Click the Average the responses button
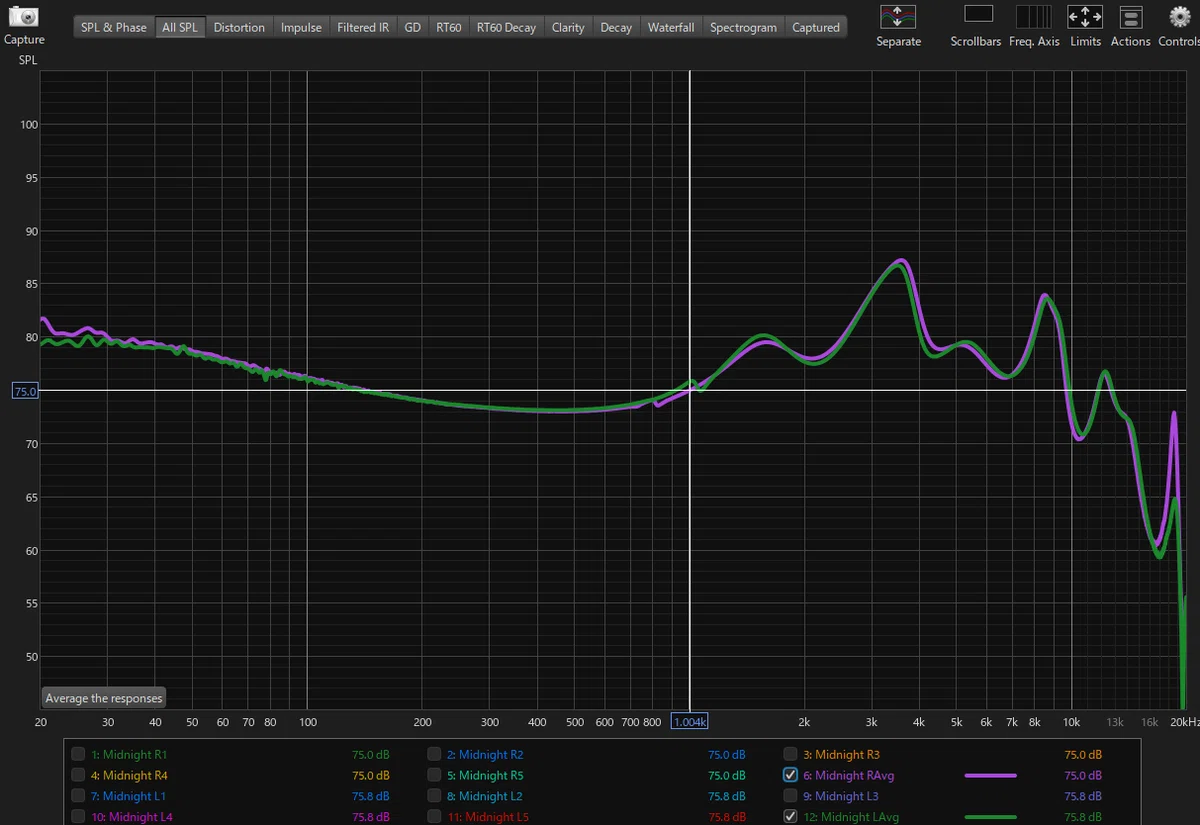The height and width of the screenshot is (825, 1200). (104, 698)
